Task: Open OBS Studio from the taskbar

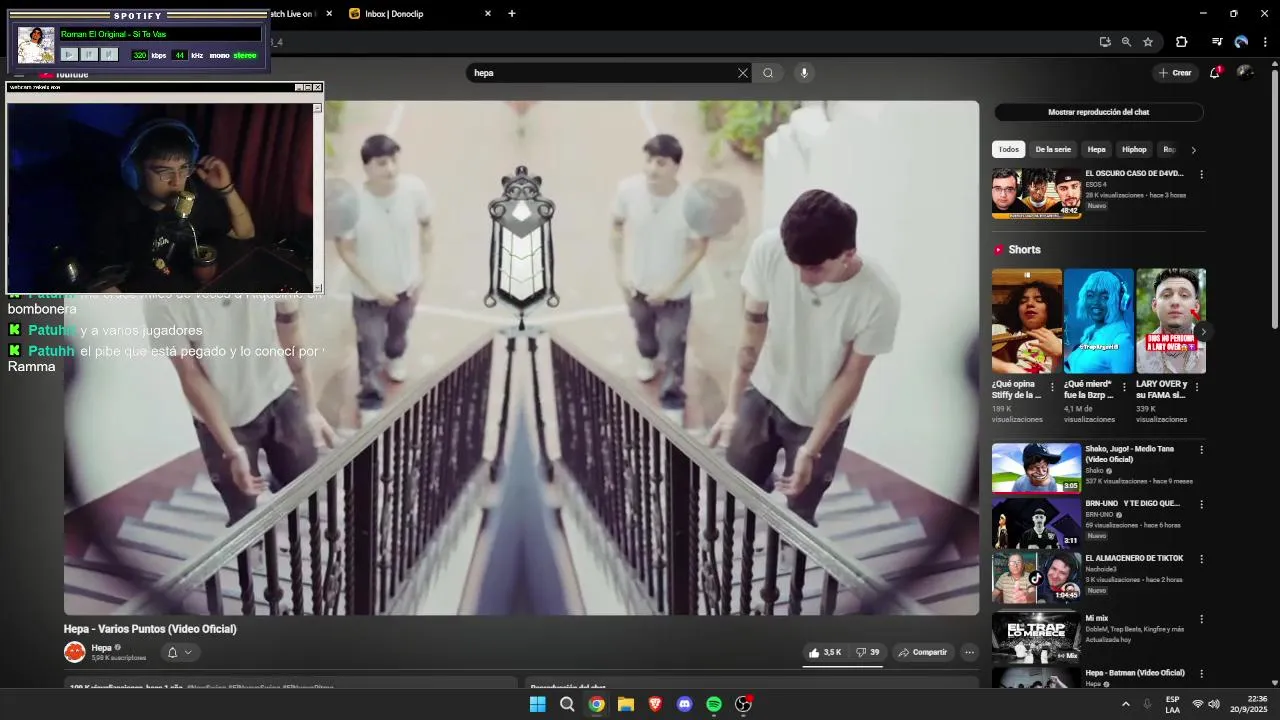Action: click(743, 704)
